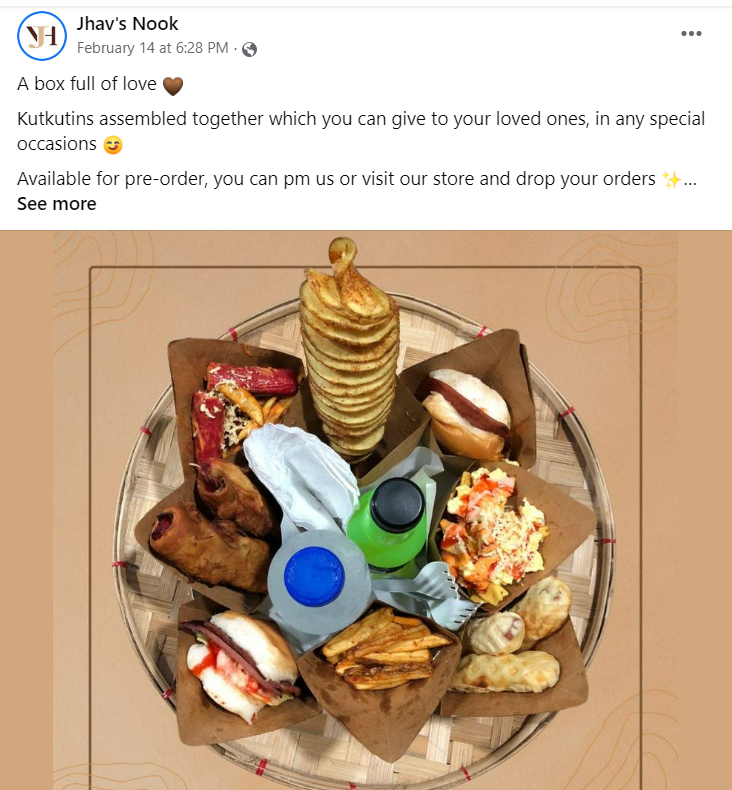Click the ham burger with ketchup in the photo
The width and height of the screenshot is (732, 790).
pos(241,663)
